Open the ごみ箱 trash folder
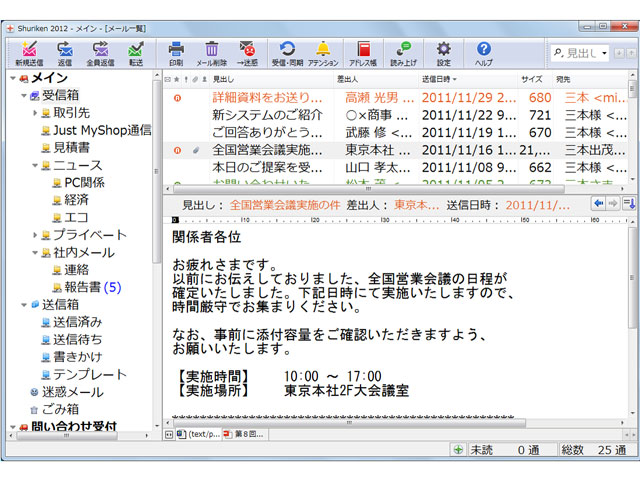640x480 pixels. [x=55, y=409]
